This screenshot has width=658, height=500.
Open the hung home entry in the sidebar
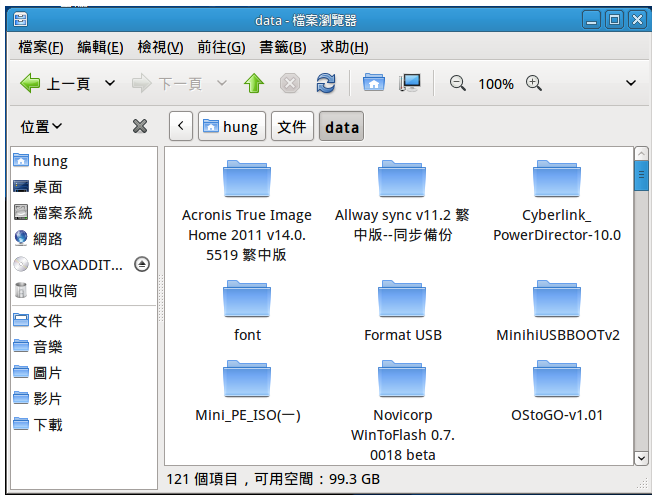(x=84, y=161)
